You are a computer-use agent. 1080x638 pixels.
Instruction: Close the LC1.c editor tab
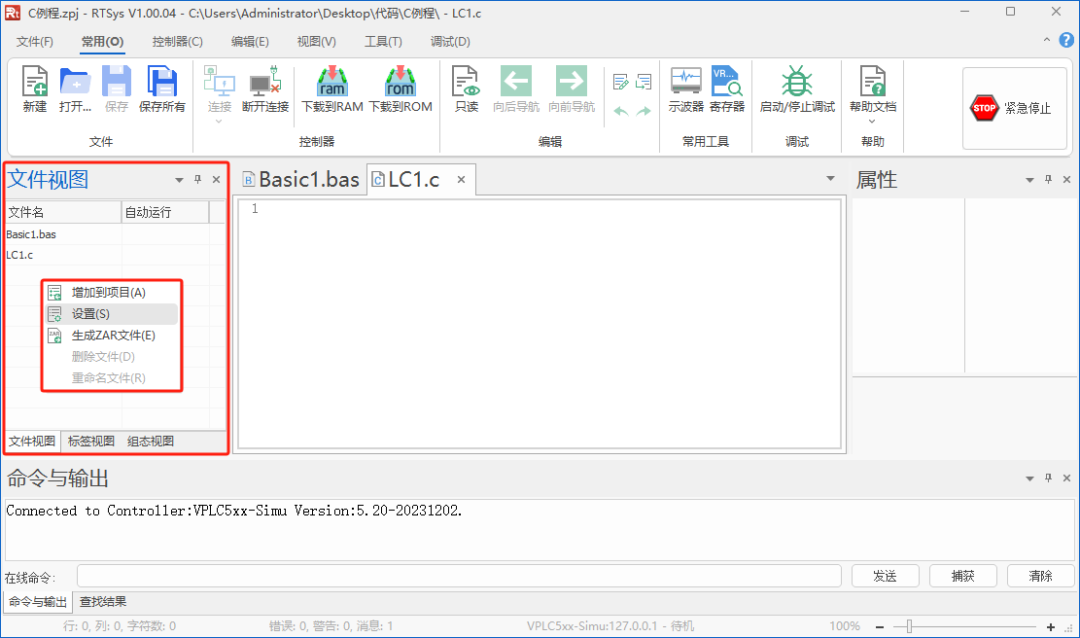461,179
